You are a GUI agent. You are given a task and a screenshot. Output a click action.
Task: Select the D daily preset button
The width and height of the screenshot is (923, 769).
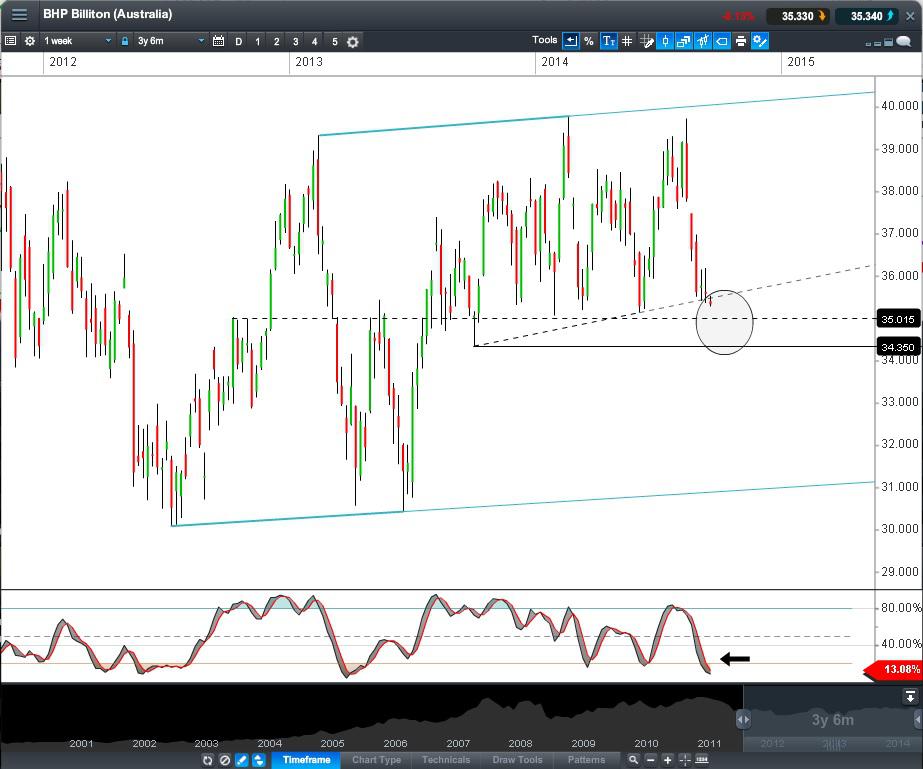point(238,41)
